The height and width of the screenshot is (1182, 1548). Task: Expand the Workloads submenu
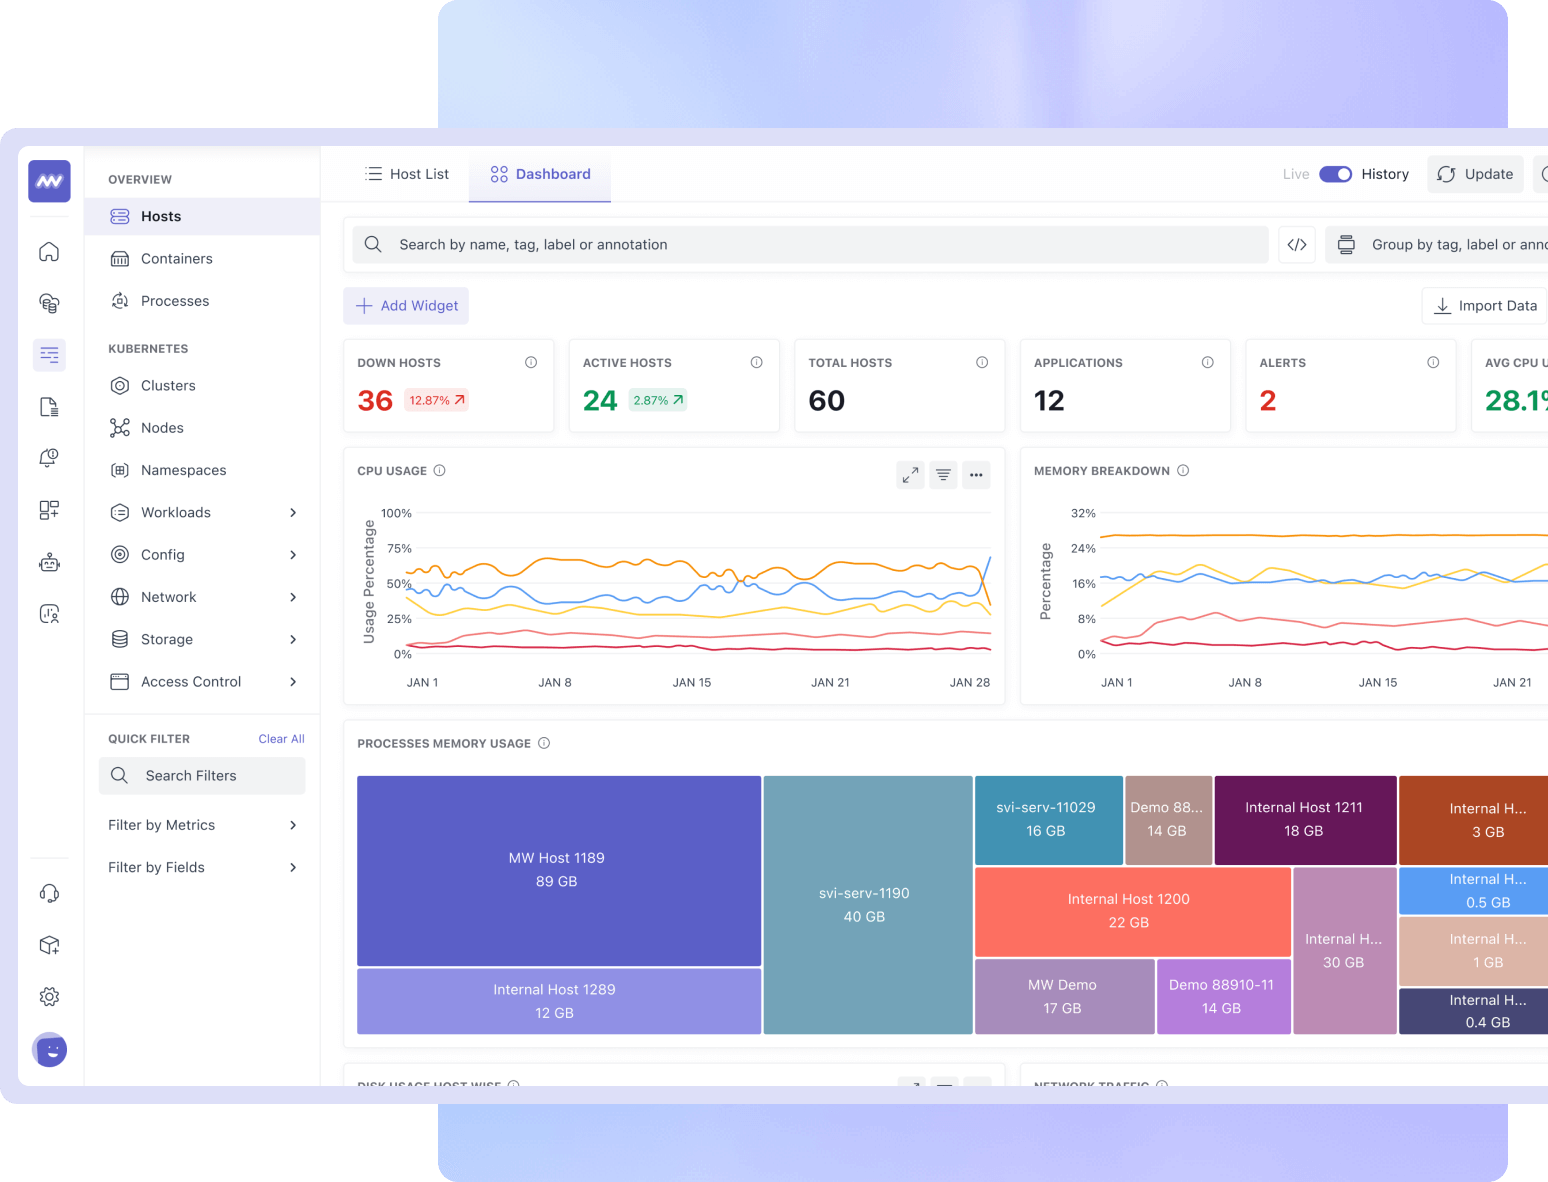293,513
